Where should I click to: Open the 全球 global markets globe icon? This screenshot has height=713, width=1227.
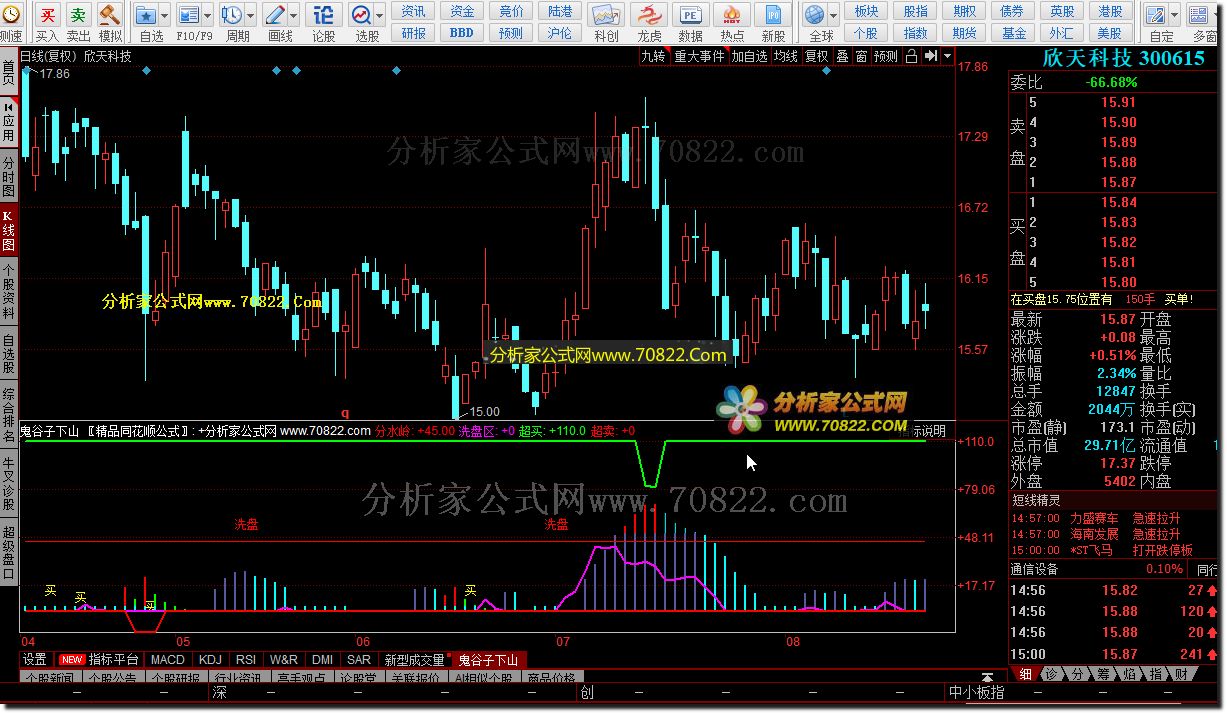815,15
